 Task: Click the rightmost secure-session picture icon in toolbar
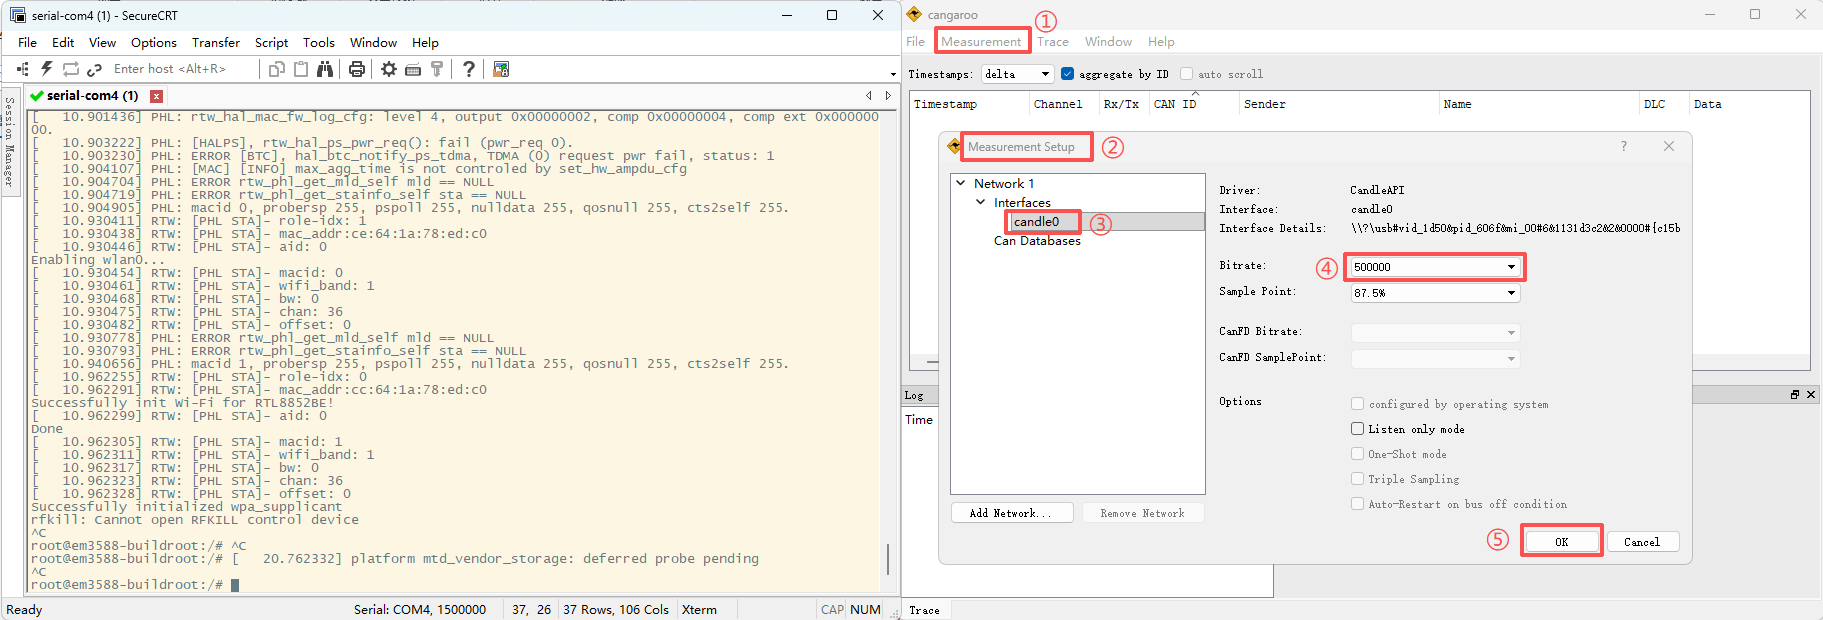click(x=501, y=69)
